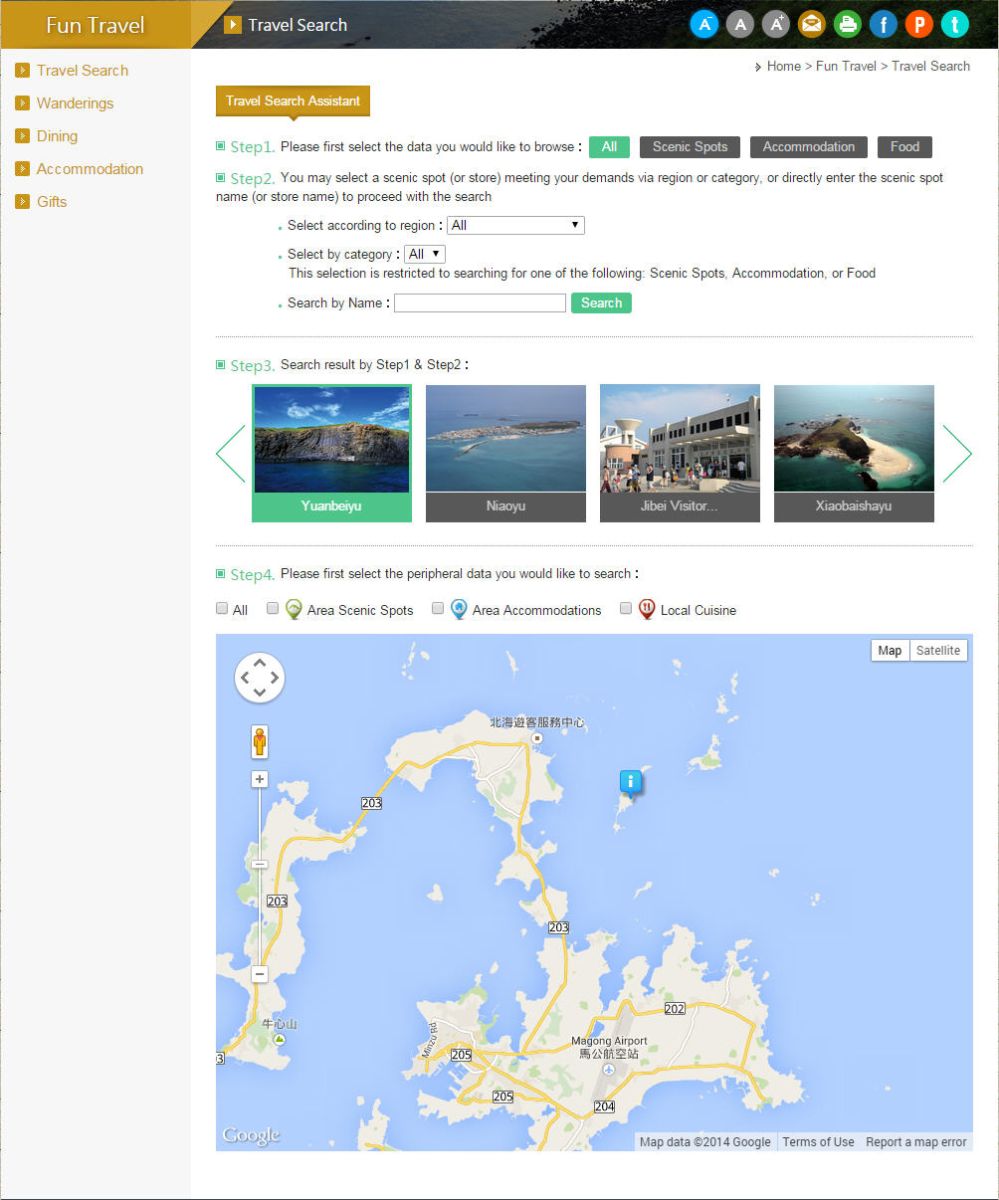Image resolution: width=999 pixels, height=1200 pixels.
Task: Expand the Select by category dropdown
Action: pos(425,255)
